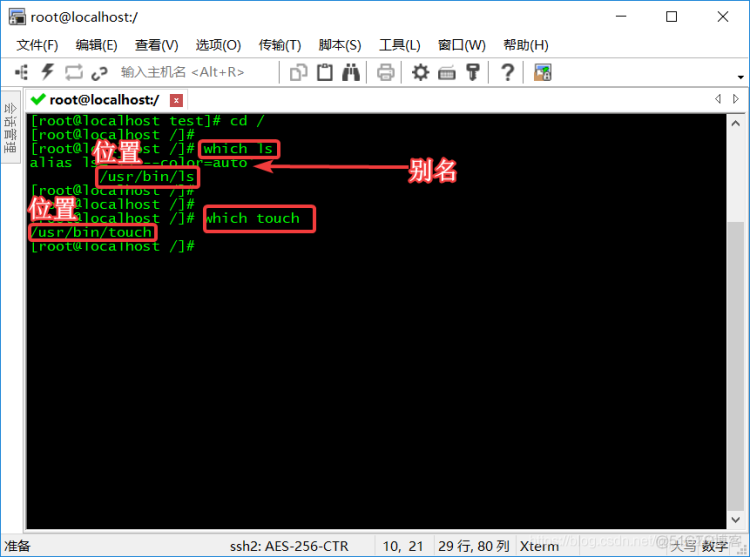
Task: Click the public key agent icon
Action: coord(473,72)
